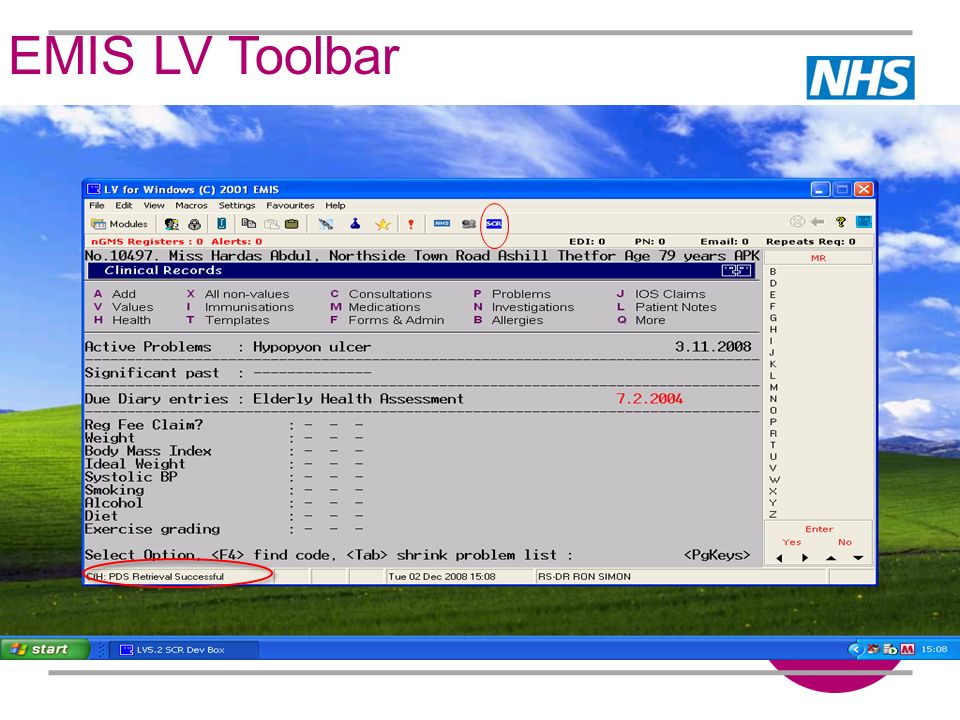Viewport: 960px width, 720px height.
Task: Click the MR button in side panel
Action: tap(819, 258)
